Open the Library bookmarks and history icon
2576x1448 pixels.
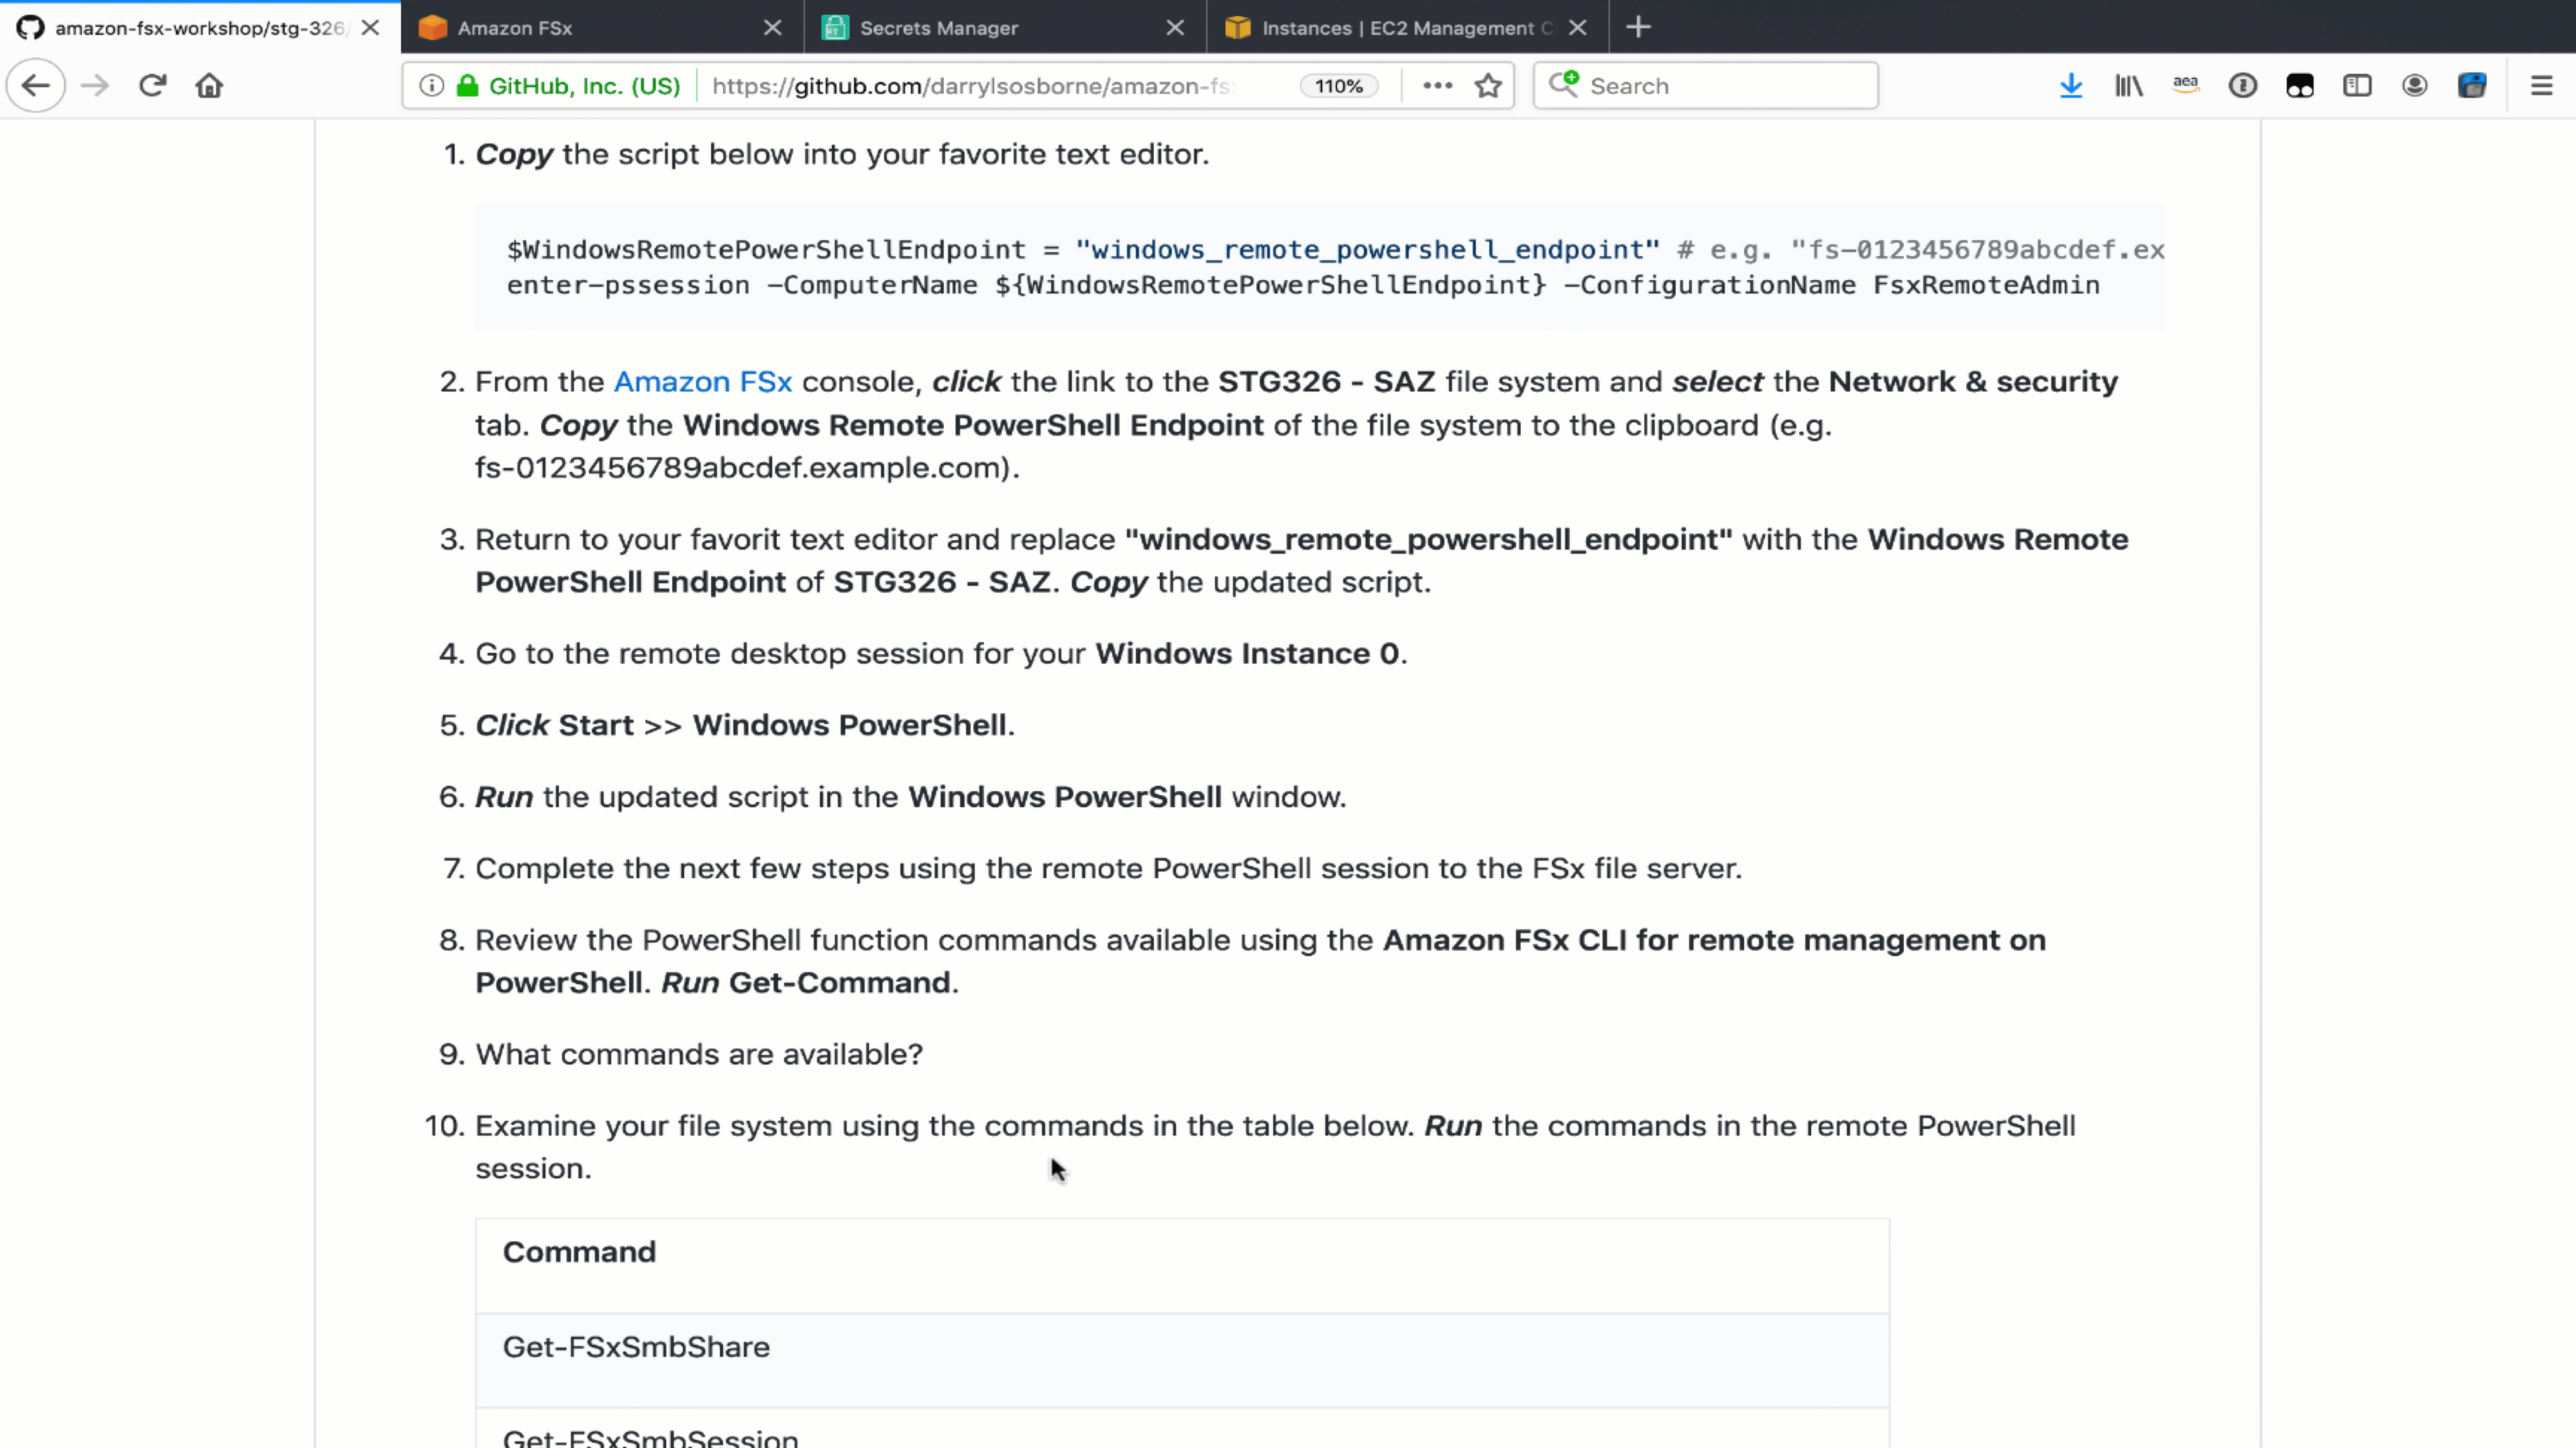[2129, 86]
